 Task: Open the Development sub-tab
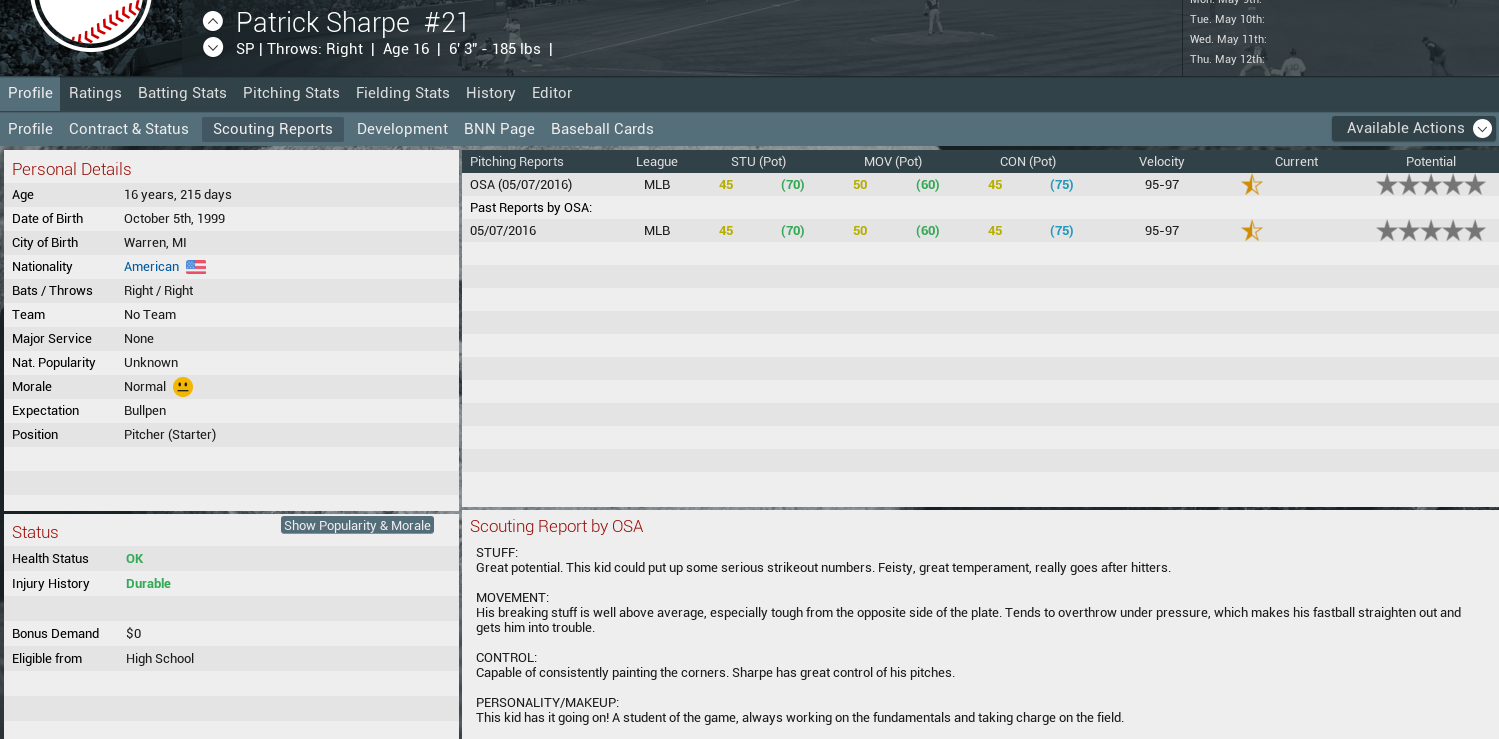[x=402, y=129]
